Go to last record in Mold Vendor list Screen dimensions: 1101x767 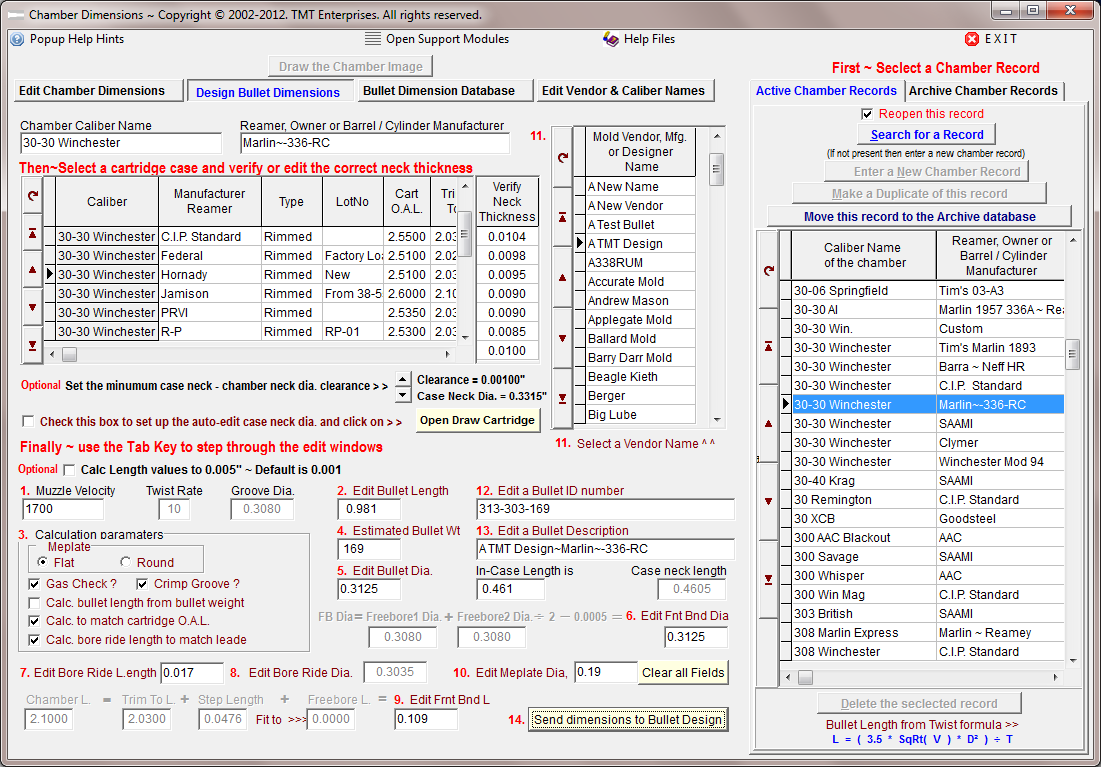pos(562,397)
